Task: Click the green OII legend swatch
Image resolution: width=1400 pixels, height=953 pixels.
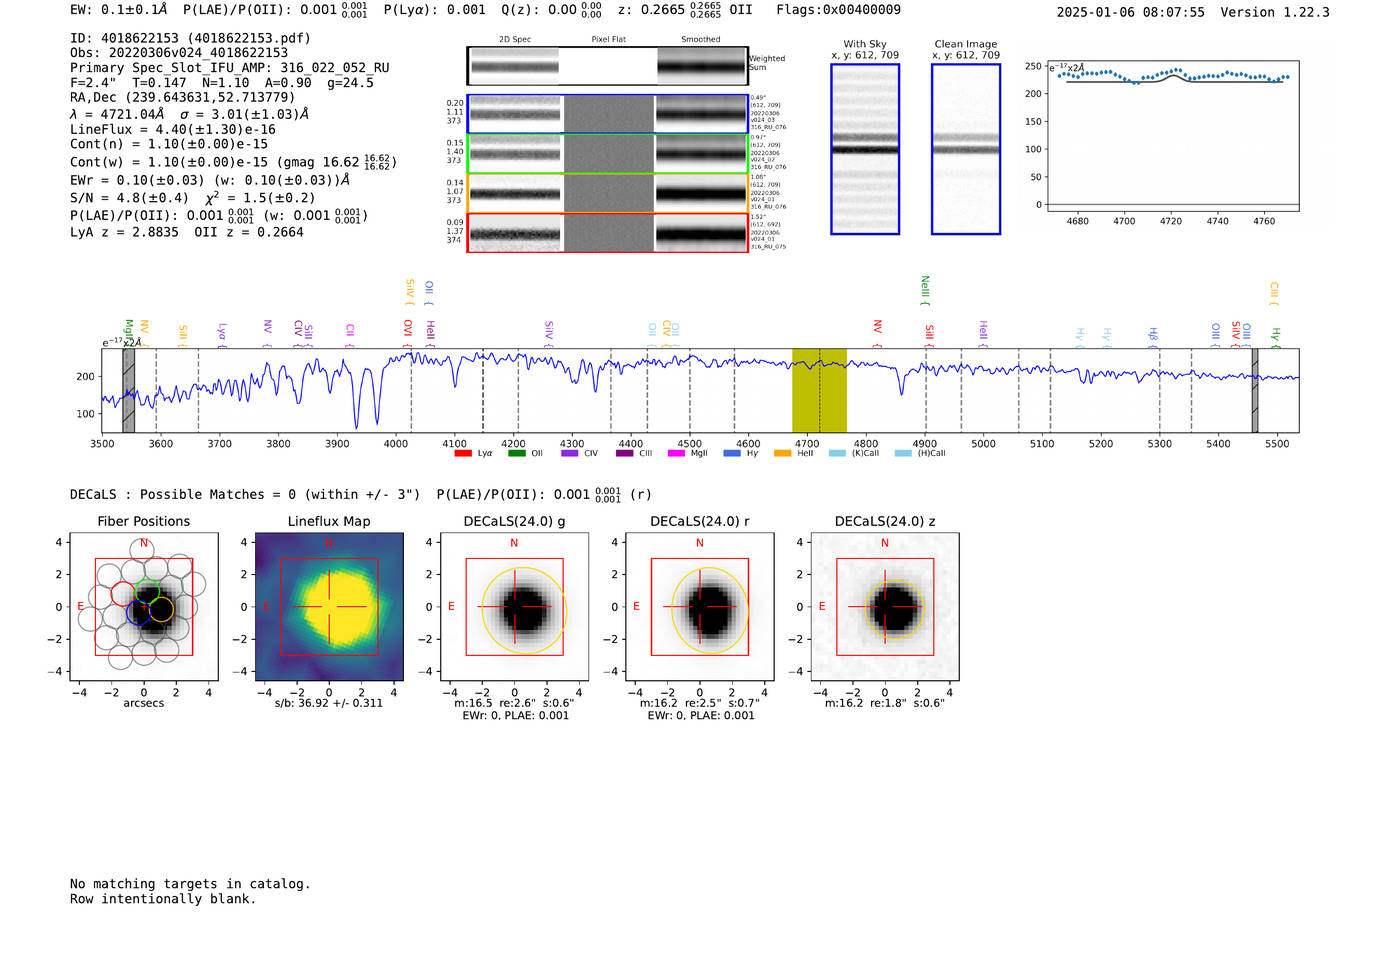Action: [x=516, y=453]
